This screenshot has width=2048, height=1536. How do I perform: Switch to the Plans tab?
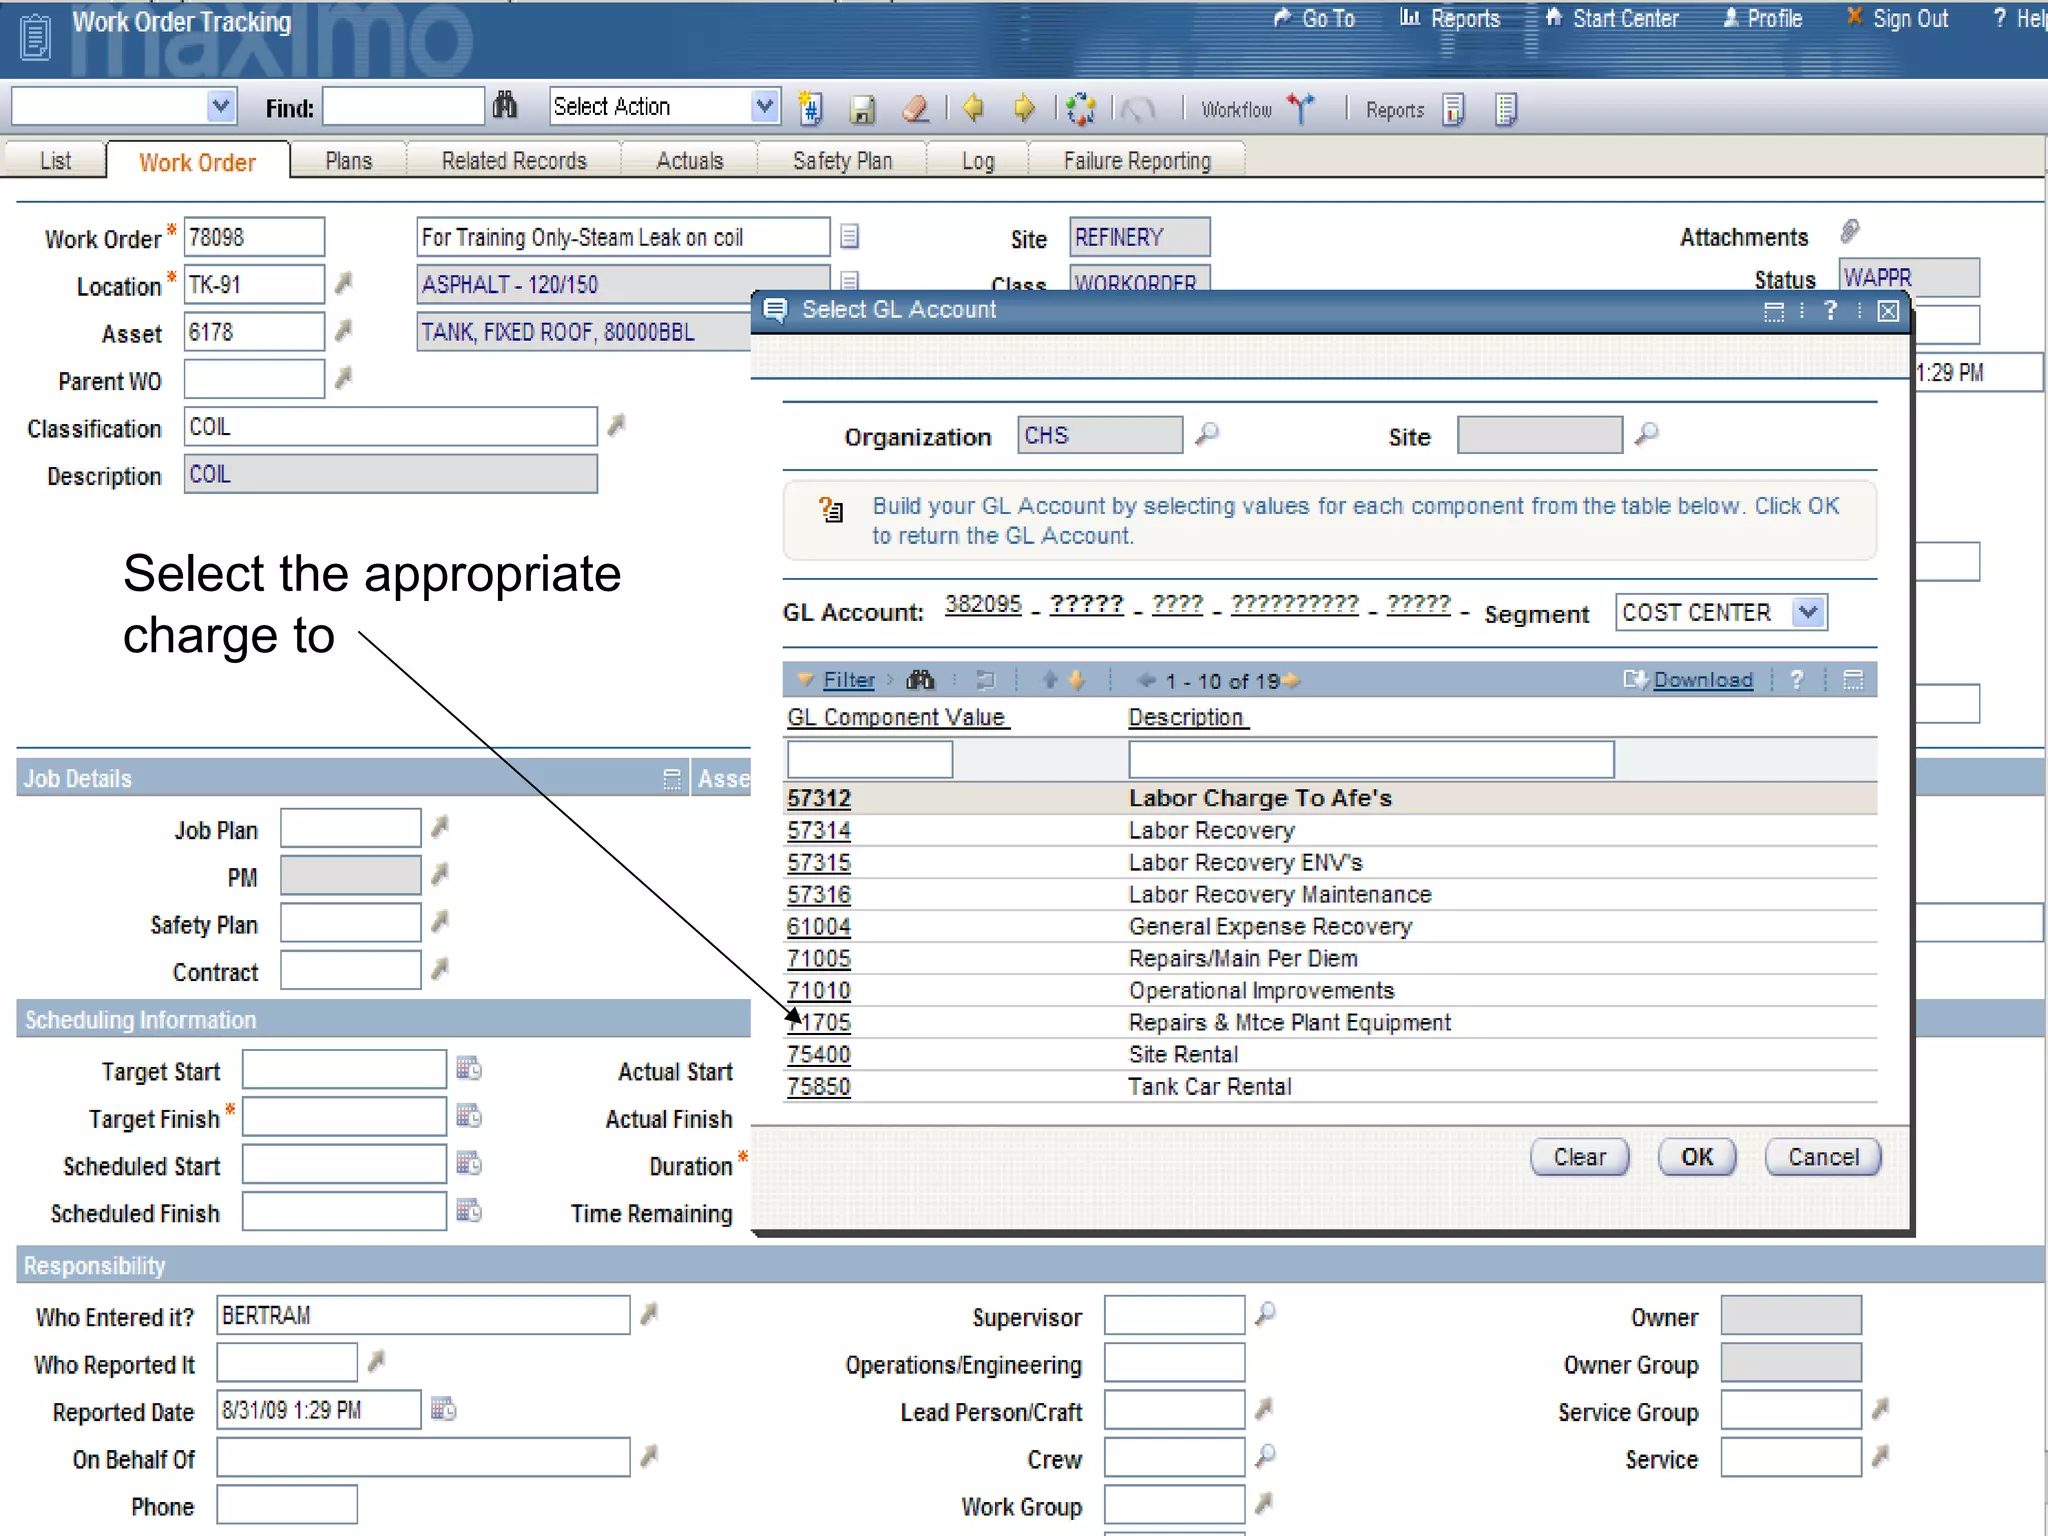pyautogui.click(x=348, y=161)
